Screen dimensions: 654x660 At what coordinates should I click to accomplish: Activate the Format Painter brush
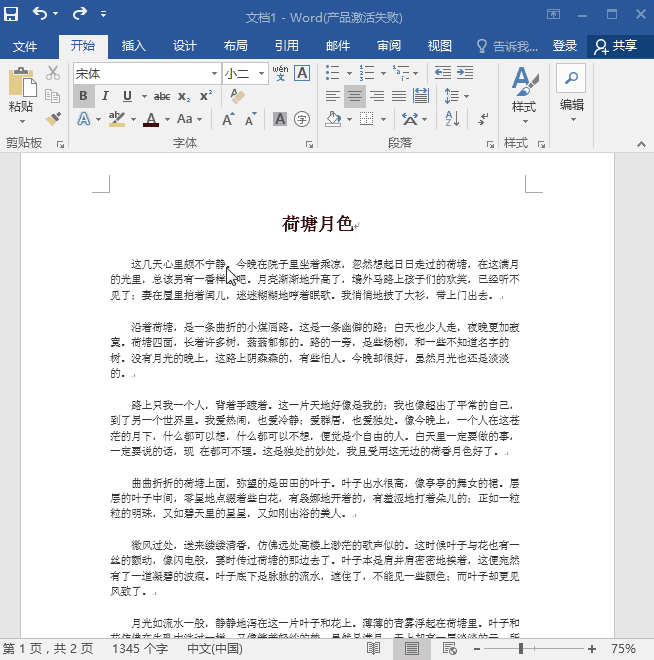(x=53, y=119)
